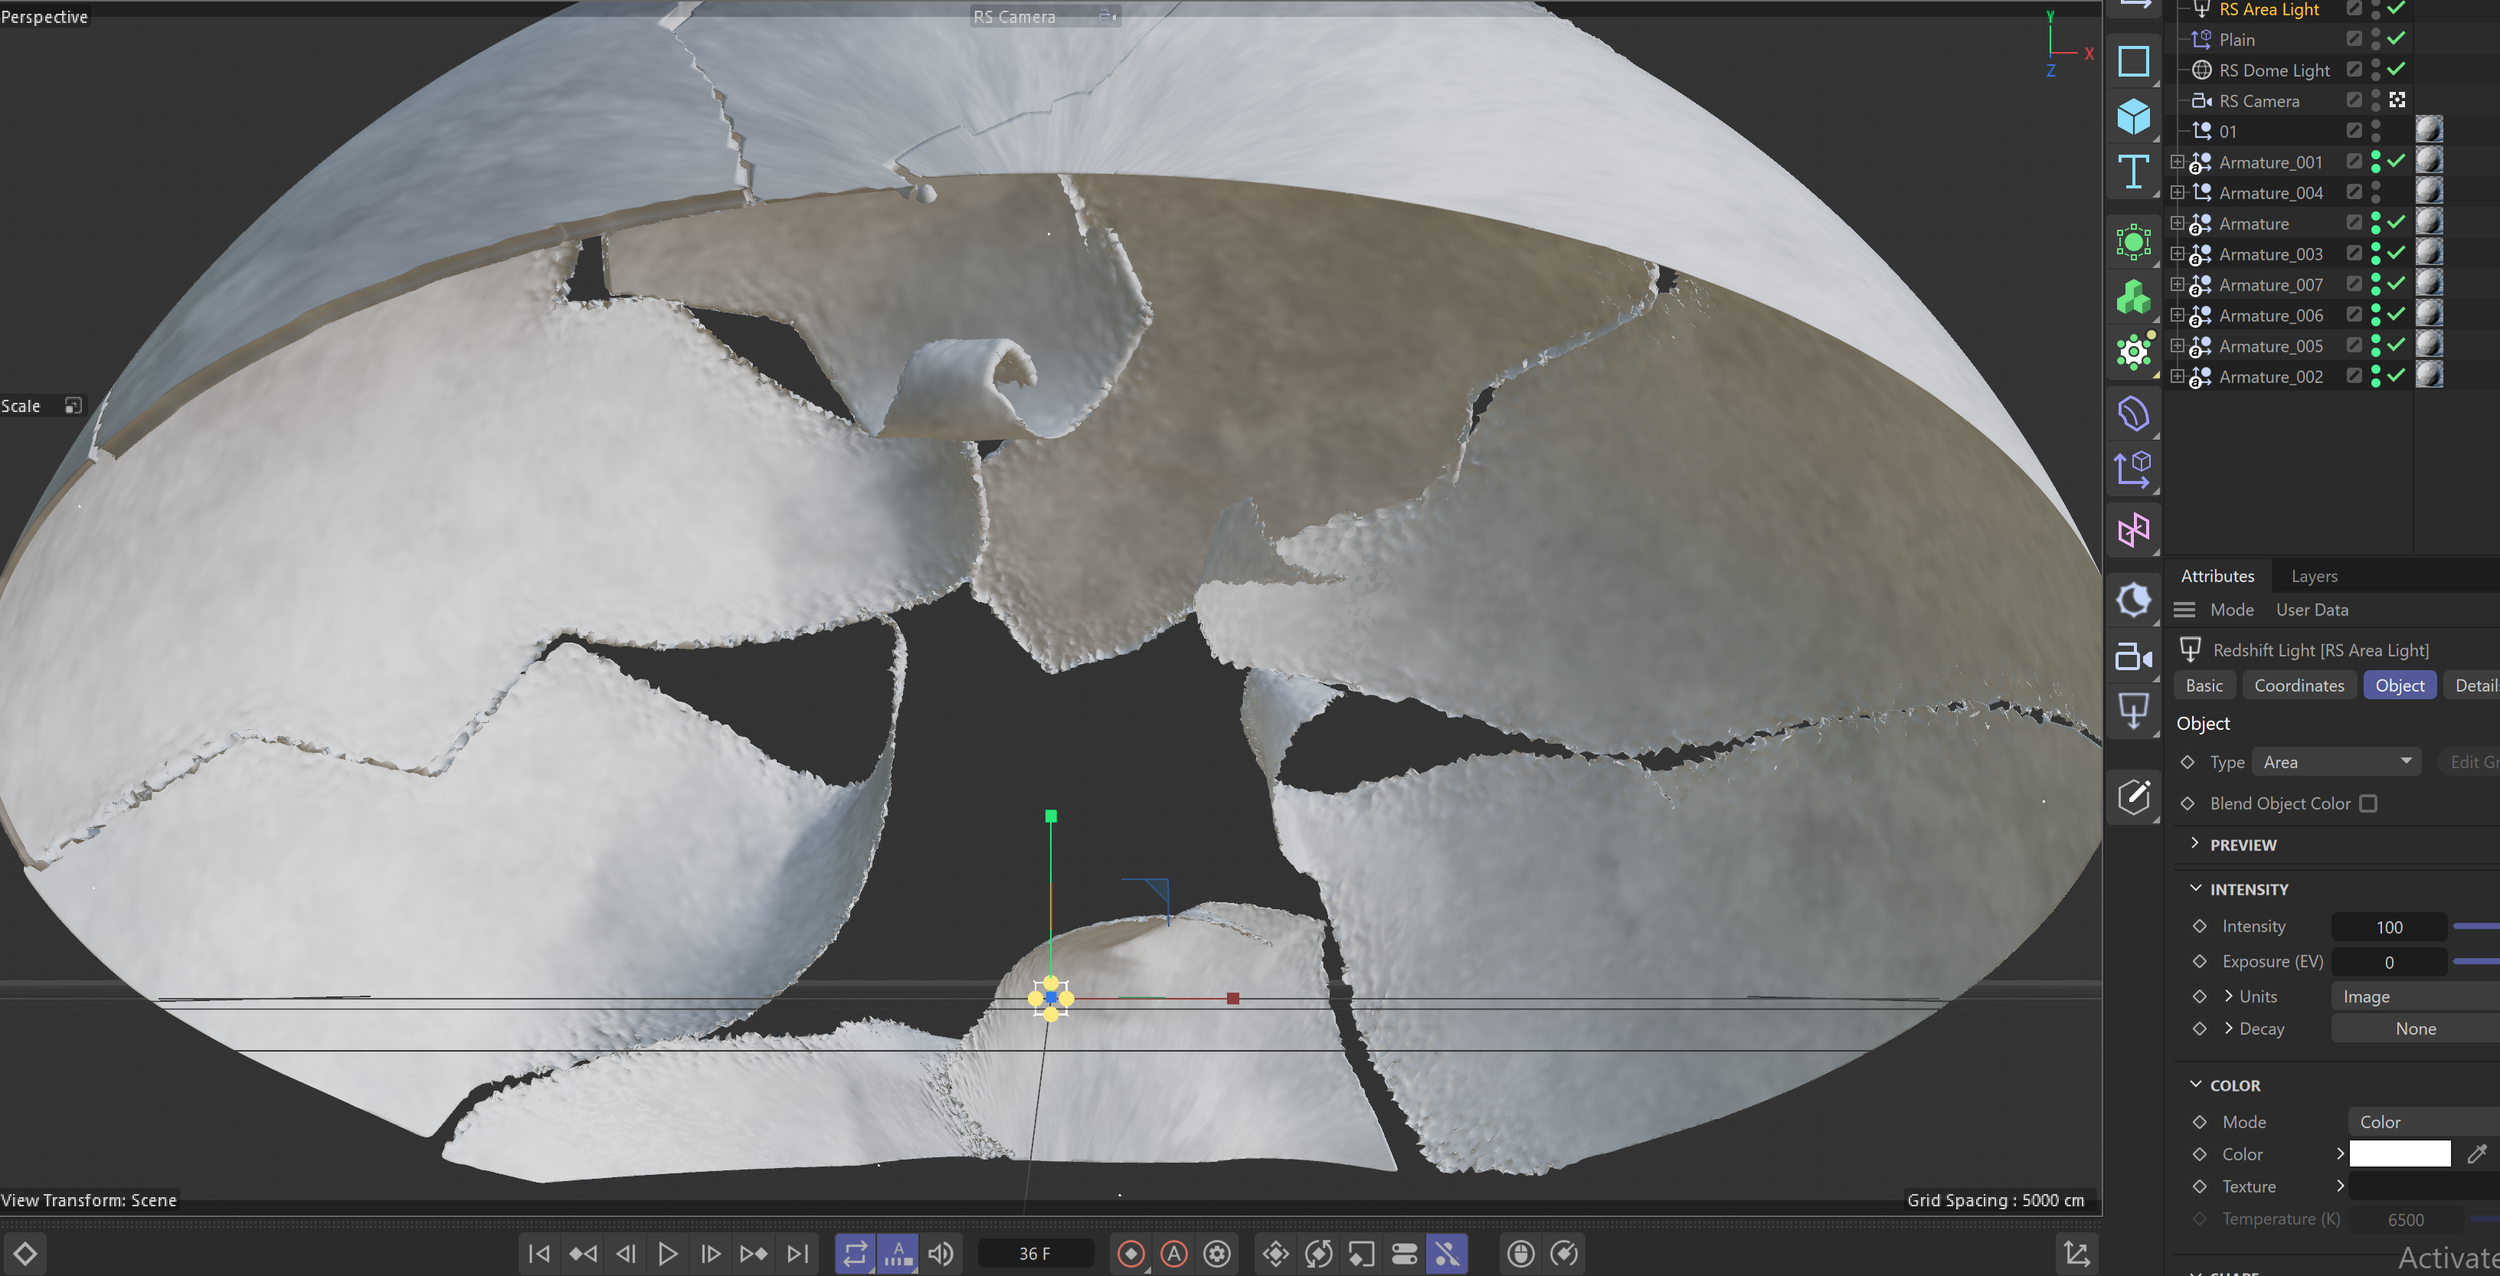Jump to next keyframe
Viewport: 2500px width, 1276px height.
(754, 1253)
